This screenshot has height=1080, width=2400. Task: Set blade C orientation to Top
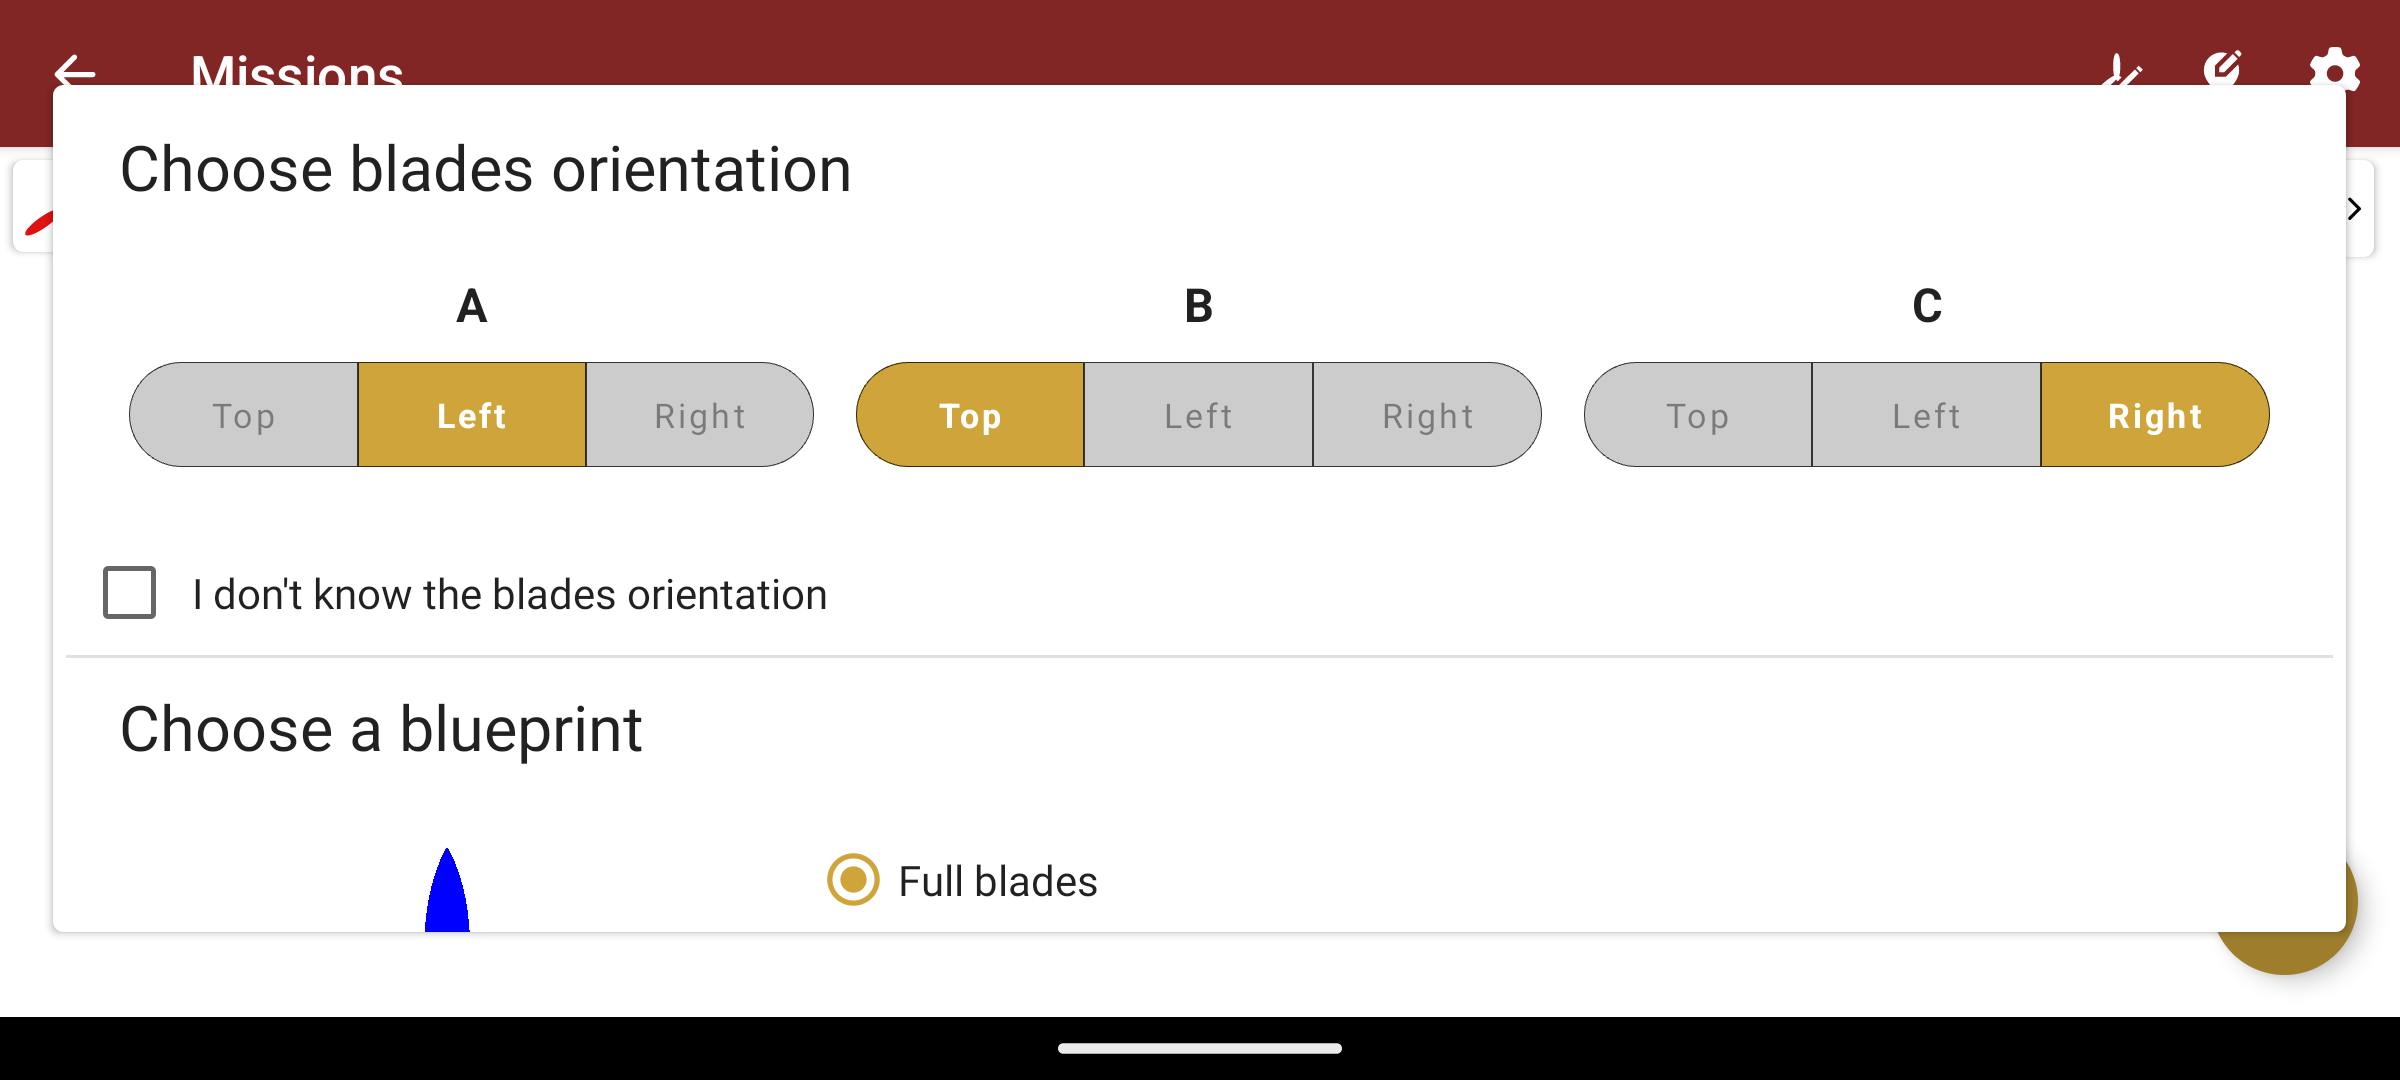(x=1697, y=415)
